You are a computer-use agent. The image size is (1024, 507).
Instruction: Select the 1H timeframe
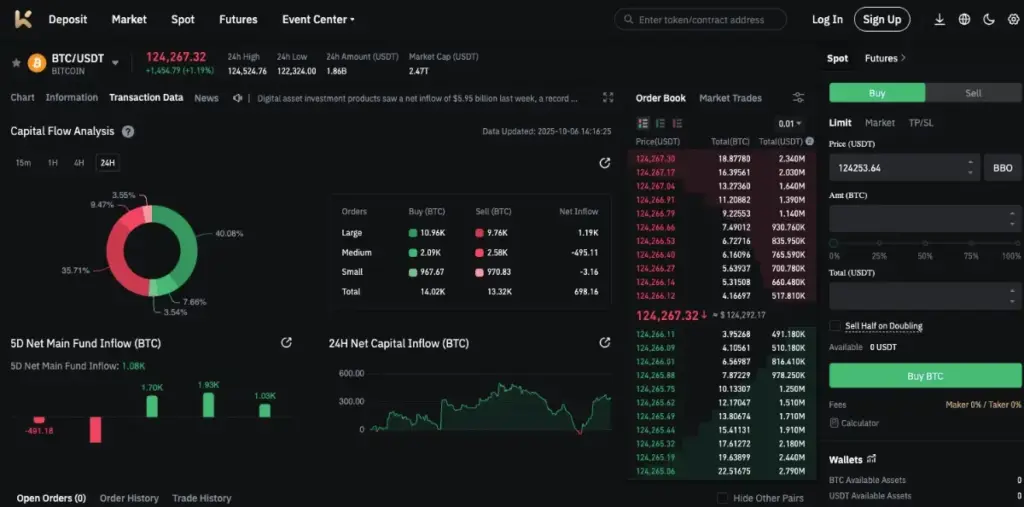click(52, 163)
